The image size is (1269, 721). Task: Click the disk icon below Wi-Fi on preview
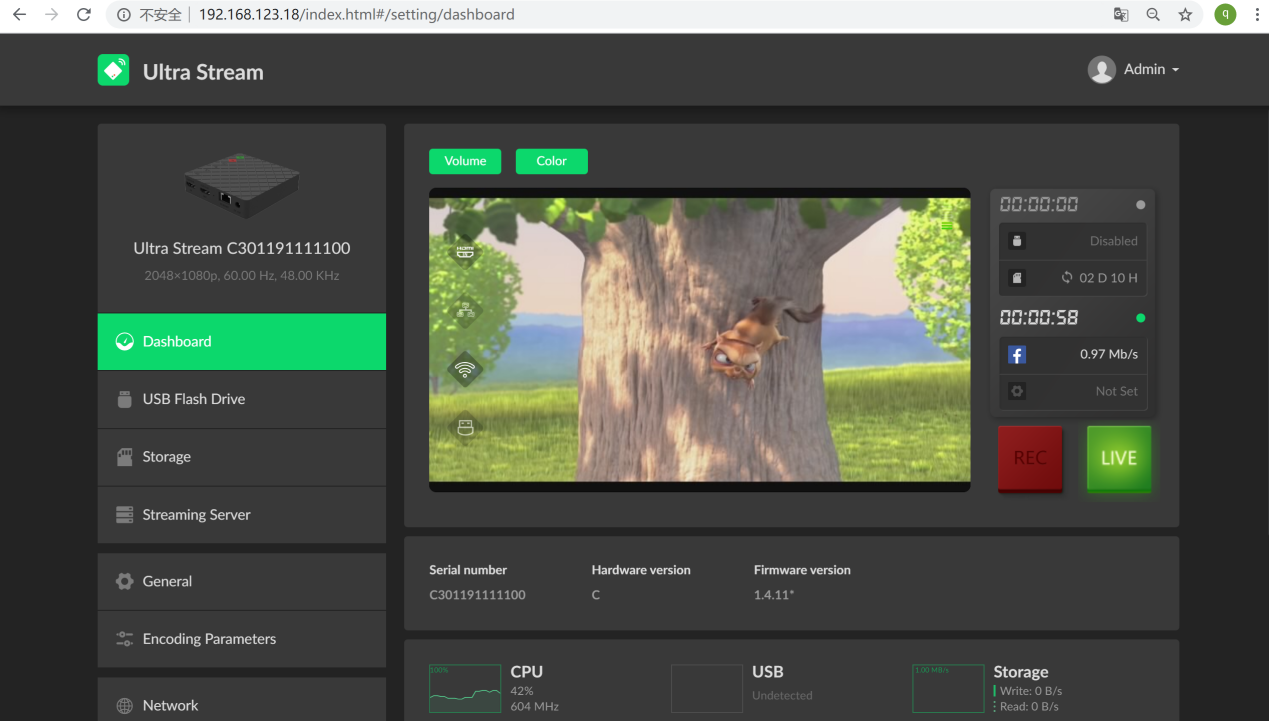pyautogui.click(x=464, y=427)
